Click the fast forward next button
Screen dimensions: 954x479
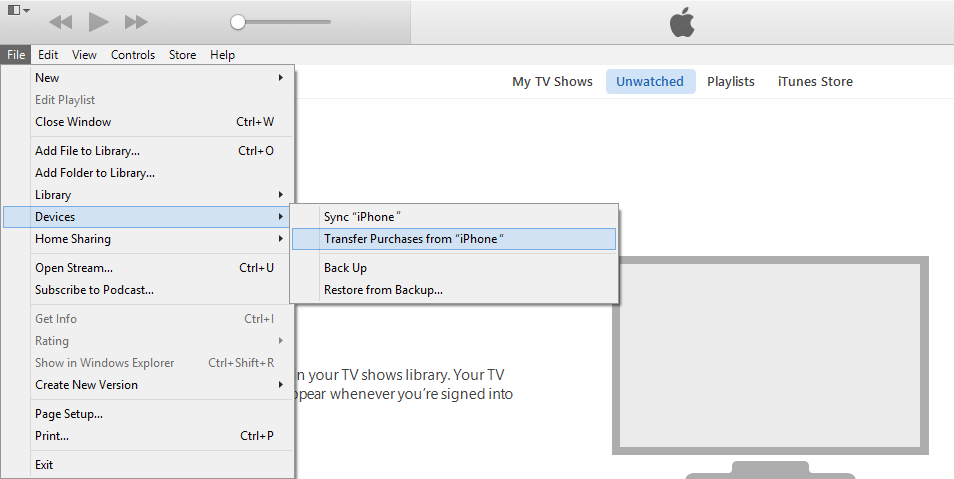click(x=136, y=23)
